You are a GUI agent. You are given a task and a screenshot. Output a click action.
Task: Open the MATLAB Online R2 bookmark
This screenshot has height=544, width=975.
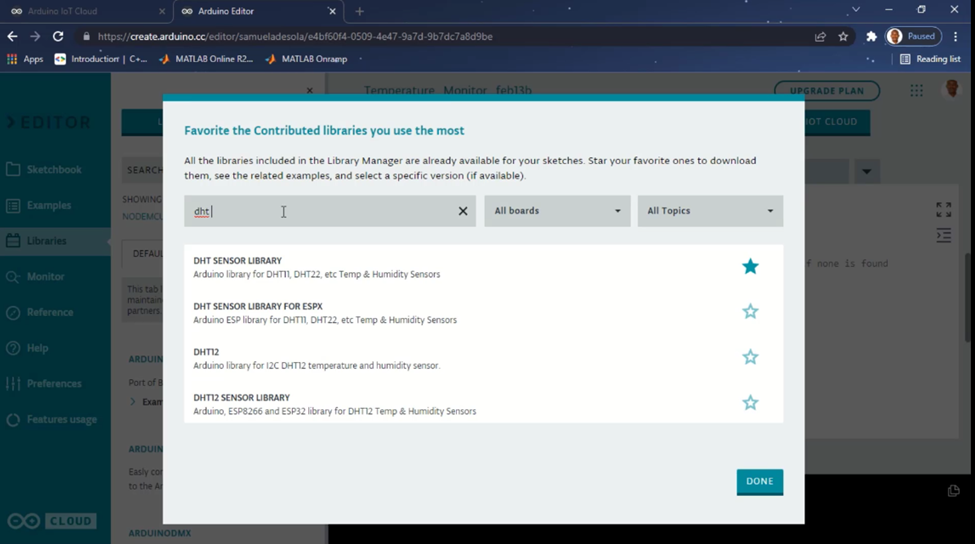pos(206,59)
